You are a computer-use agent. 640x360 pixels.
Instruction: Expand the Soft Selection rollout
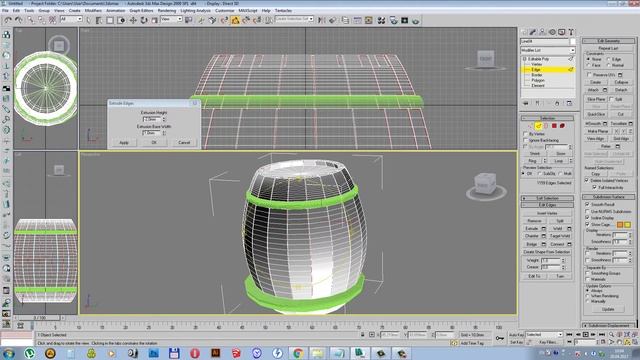[547, 198]
